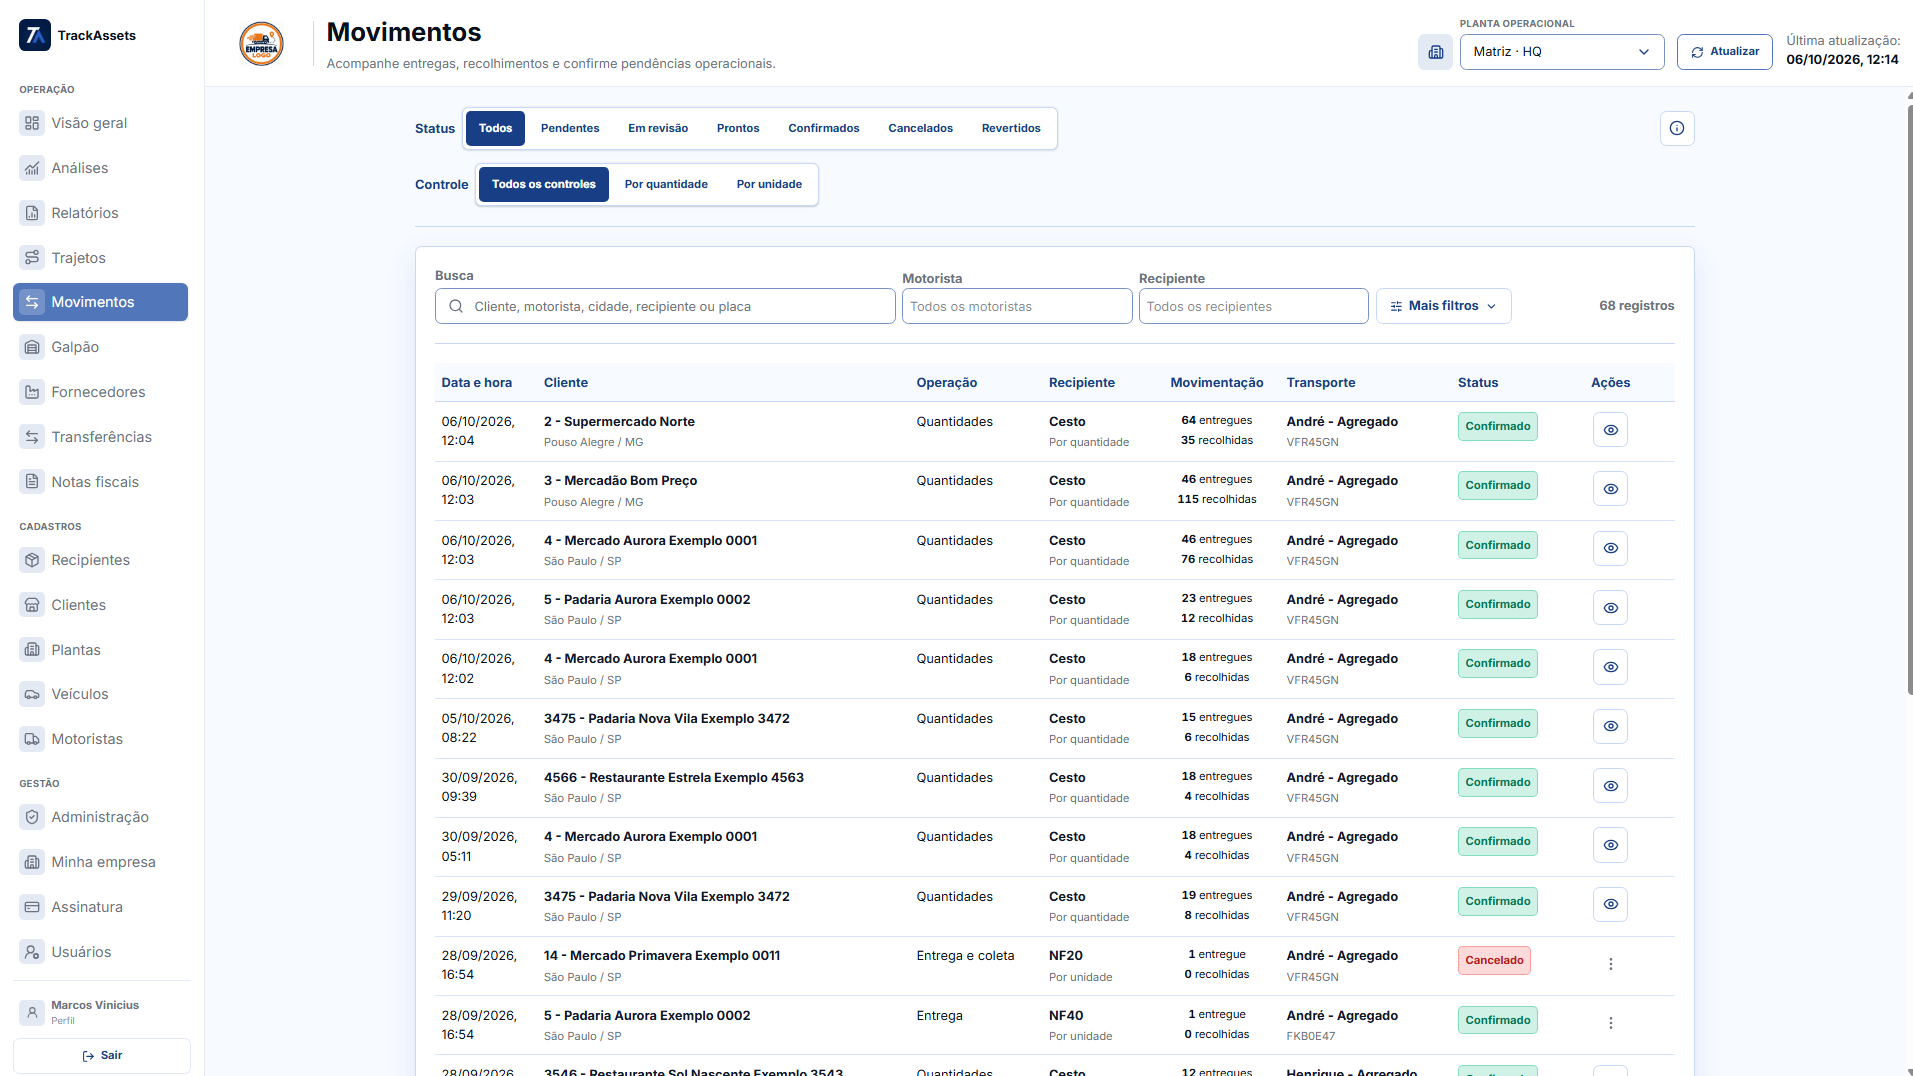View details for Mercadão Bom Preço movement

click(1610, 489)
